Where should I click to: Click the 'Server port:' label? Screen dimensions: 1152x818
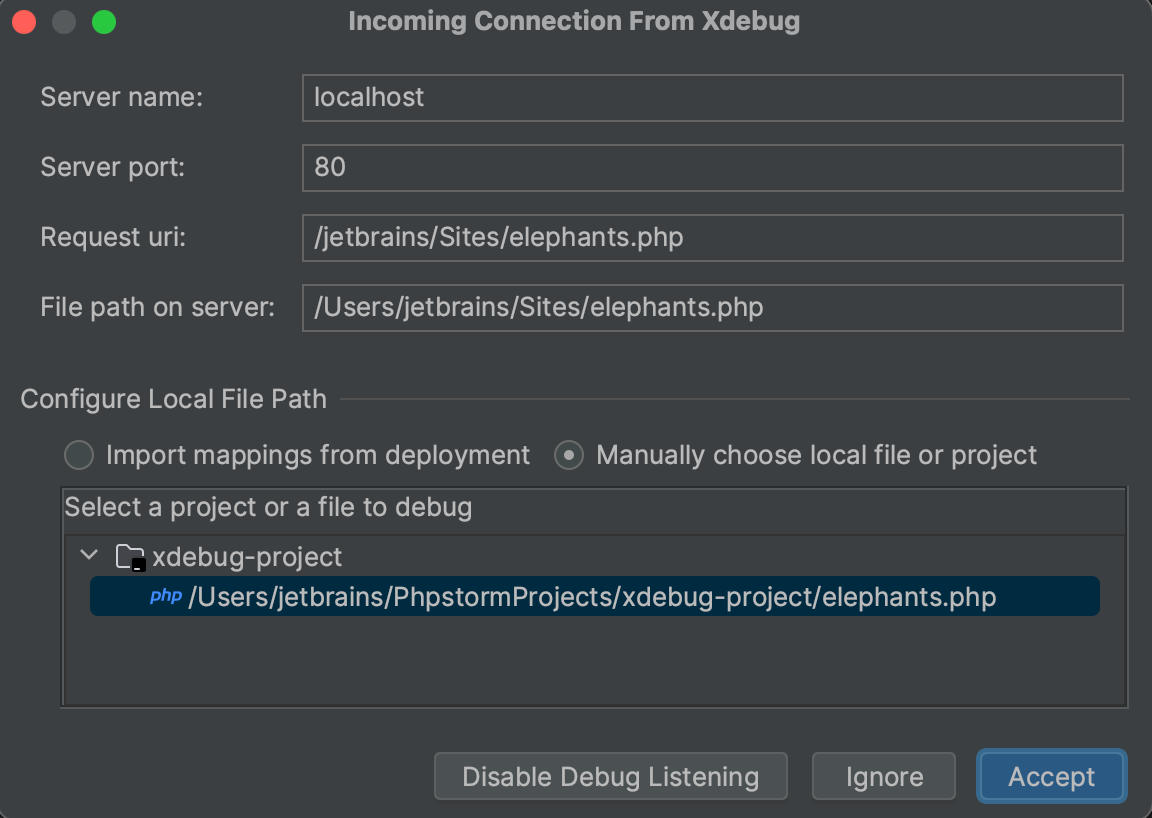point(112,167)
